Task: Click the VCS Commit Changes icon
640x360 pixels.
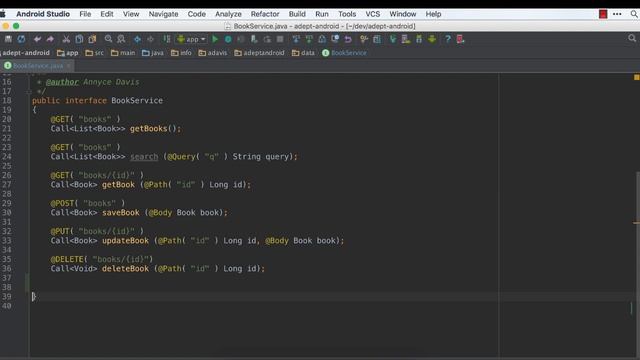Action: point(309,39)
